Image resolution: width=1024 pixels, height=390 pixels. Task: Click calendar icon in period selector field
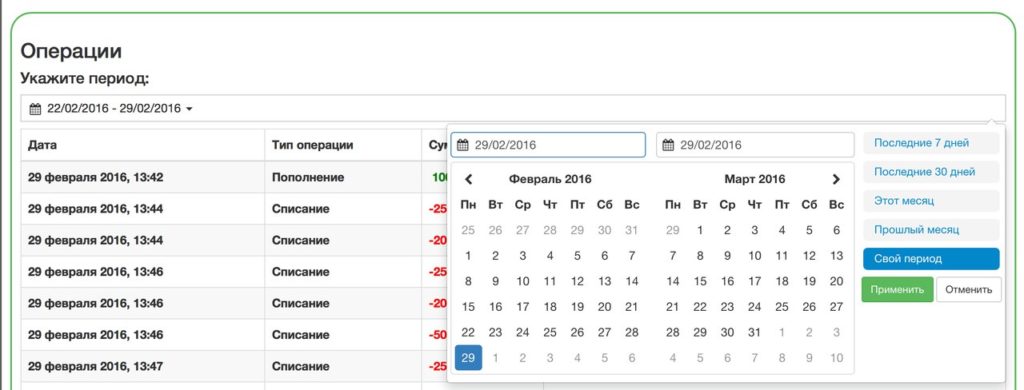click(x=35, y=109)
